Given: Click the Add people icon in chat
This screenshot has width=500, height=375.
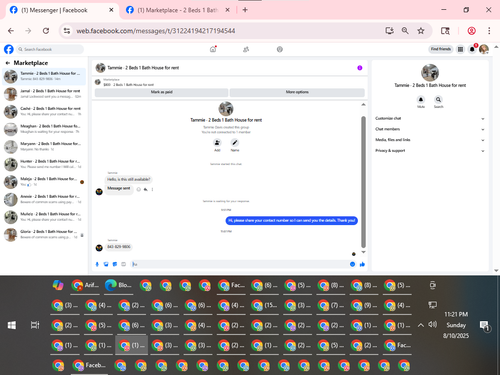Looking at the screenshot, I should tap(217, 143).
